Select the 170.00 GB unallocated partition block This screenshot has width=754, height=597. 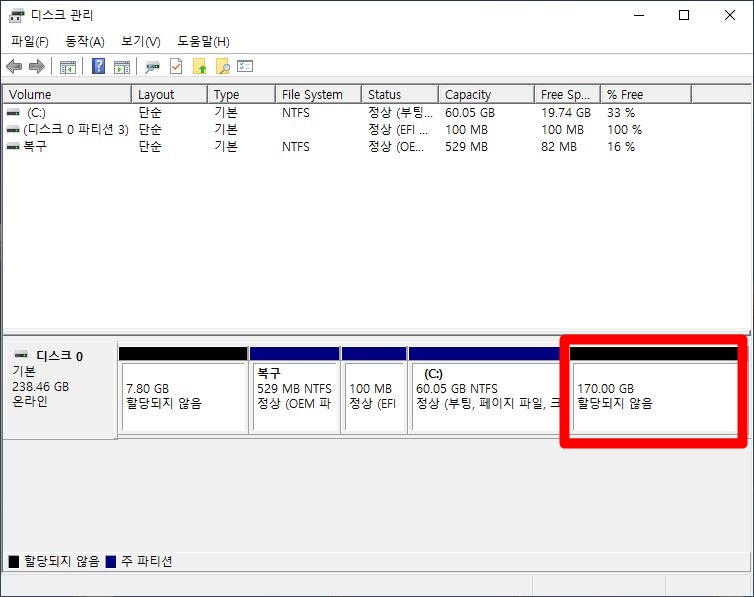(x=653, y=390)
